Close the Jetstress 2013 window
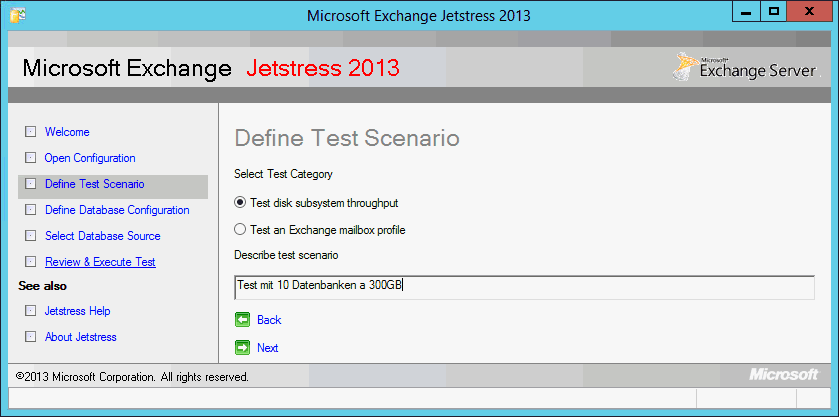The height and width of the screenshot is (417, 839). 810,12
